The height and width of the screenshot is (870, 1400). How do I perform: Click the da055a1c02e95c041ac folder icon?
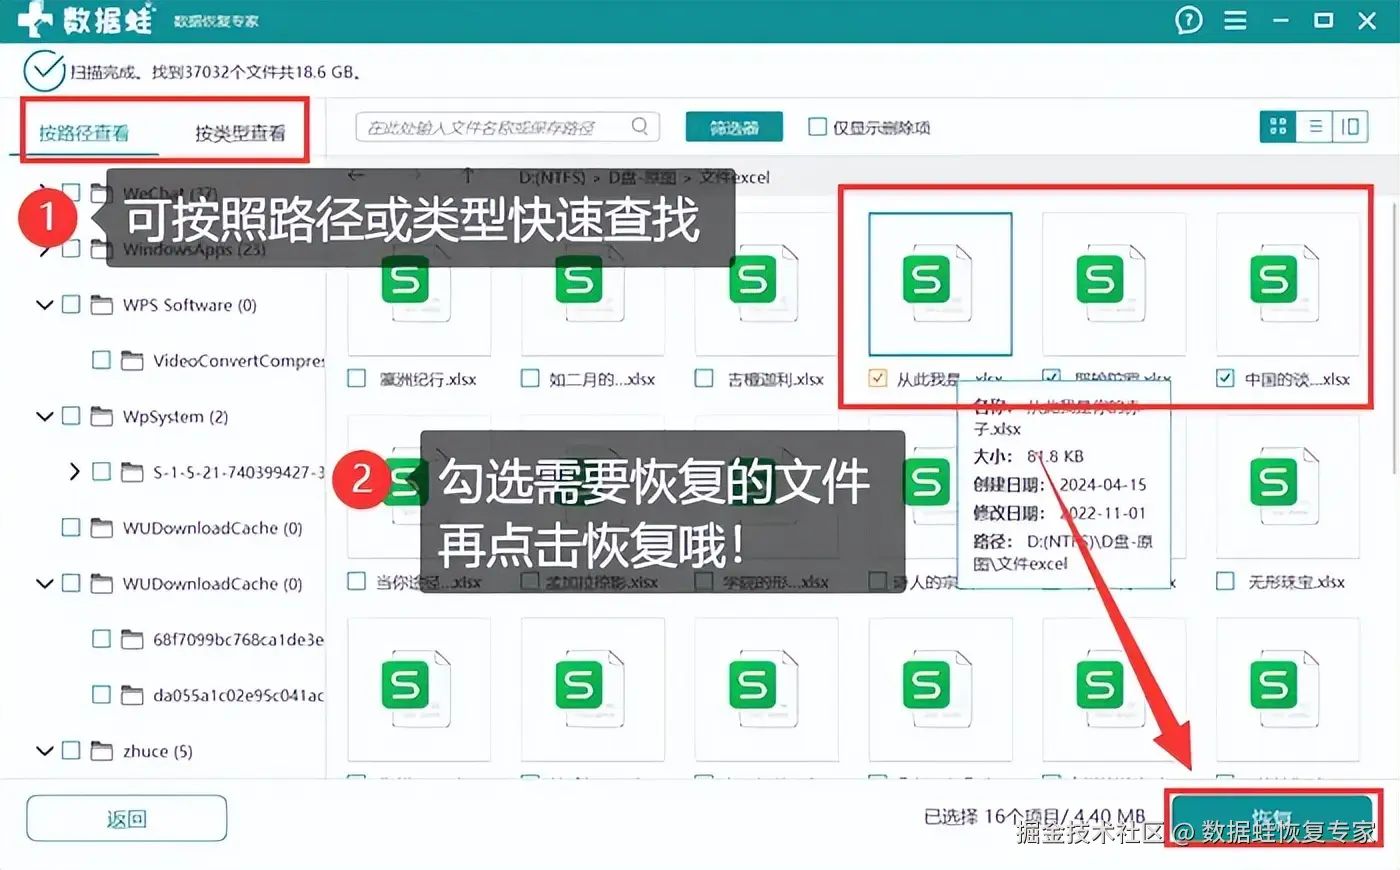click(x=132, y=695)
